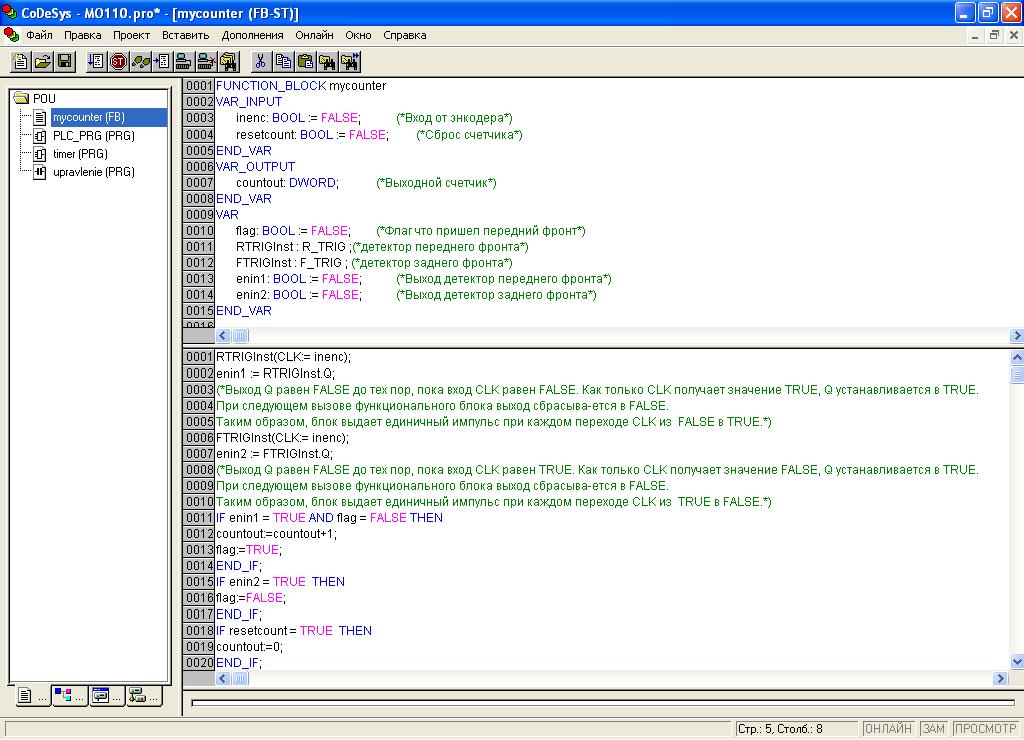Click the Global Search folders-with-binoculars icon
Viewport: 1024px width, 740px height.
click(x=229, y=62)
